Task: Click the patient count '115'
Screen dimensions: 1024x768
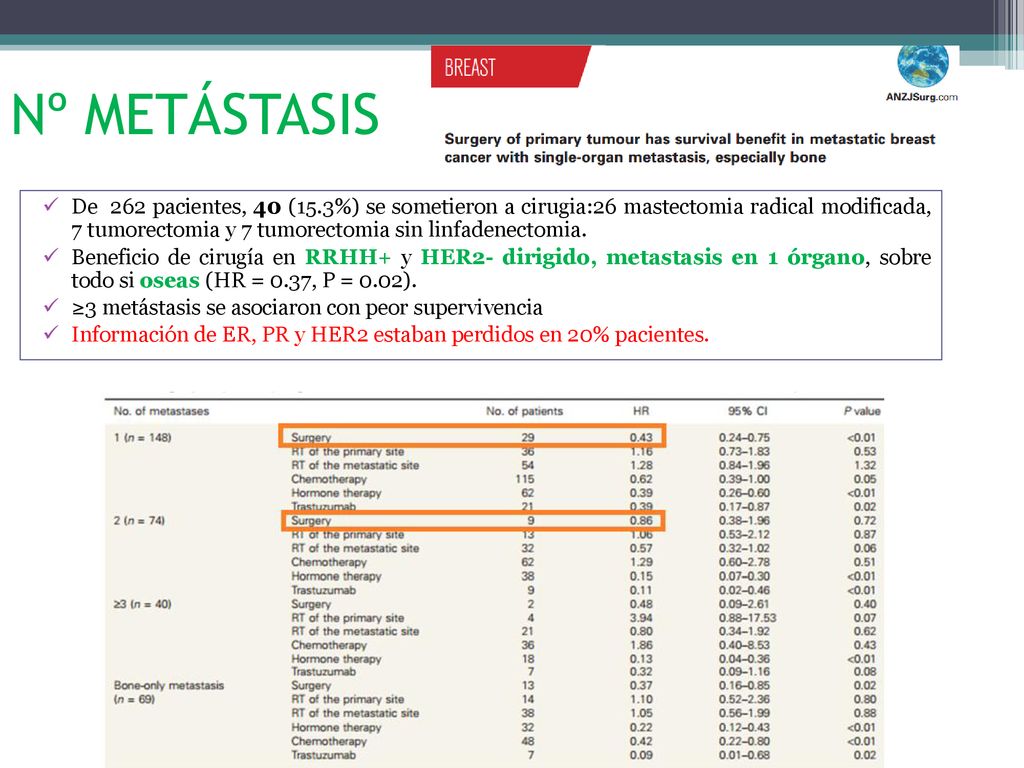Action: (x=524, y=479)
